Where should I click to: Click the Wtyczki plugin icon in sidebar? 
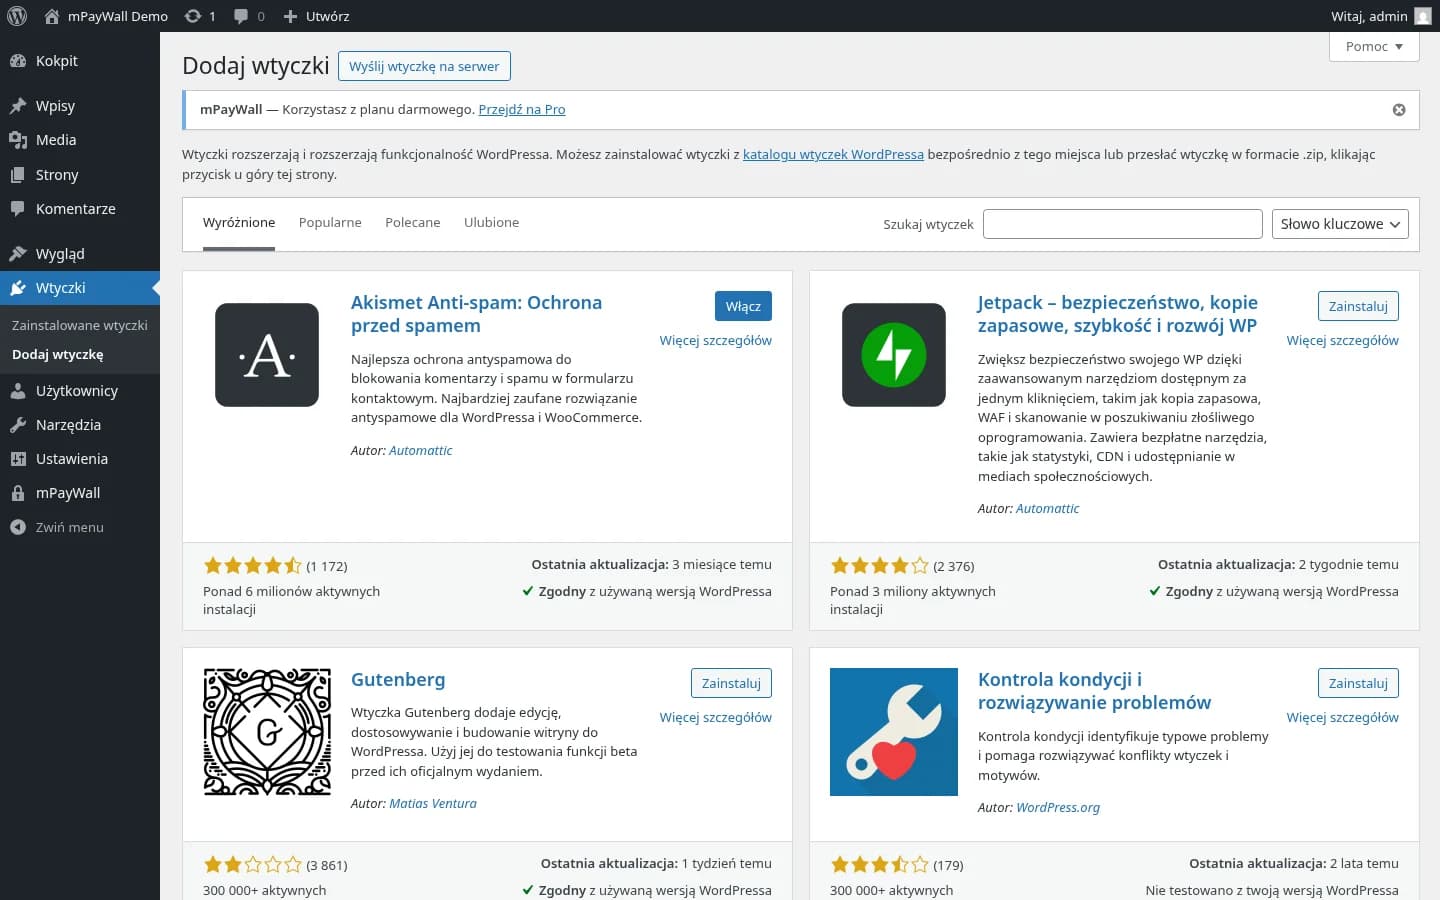18,288
